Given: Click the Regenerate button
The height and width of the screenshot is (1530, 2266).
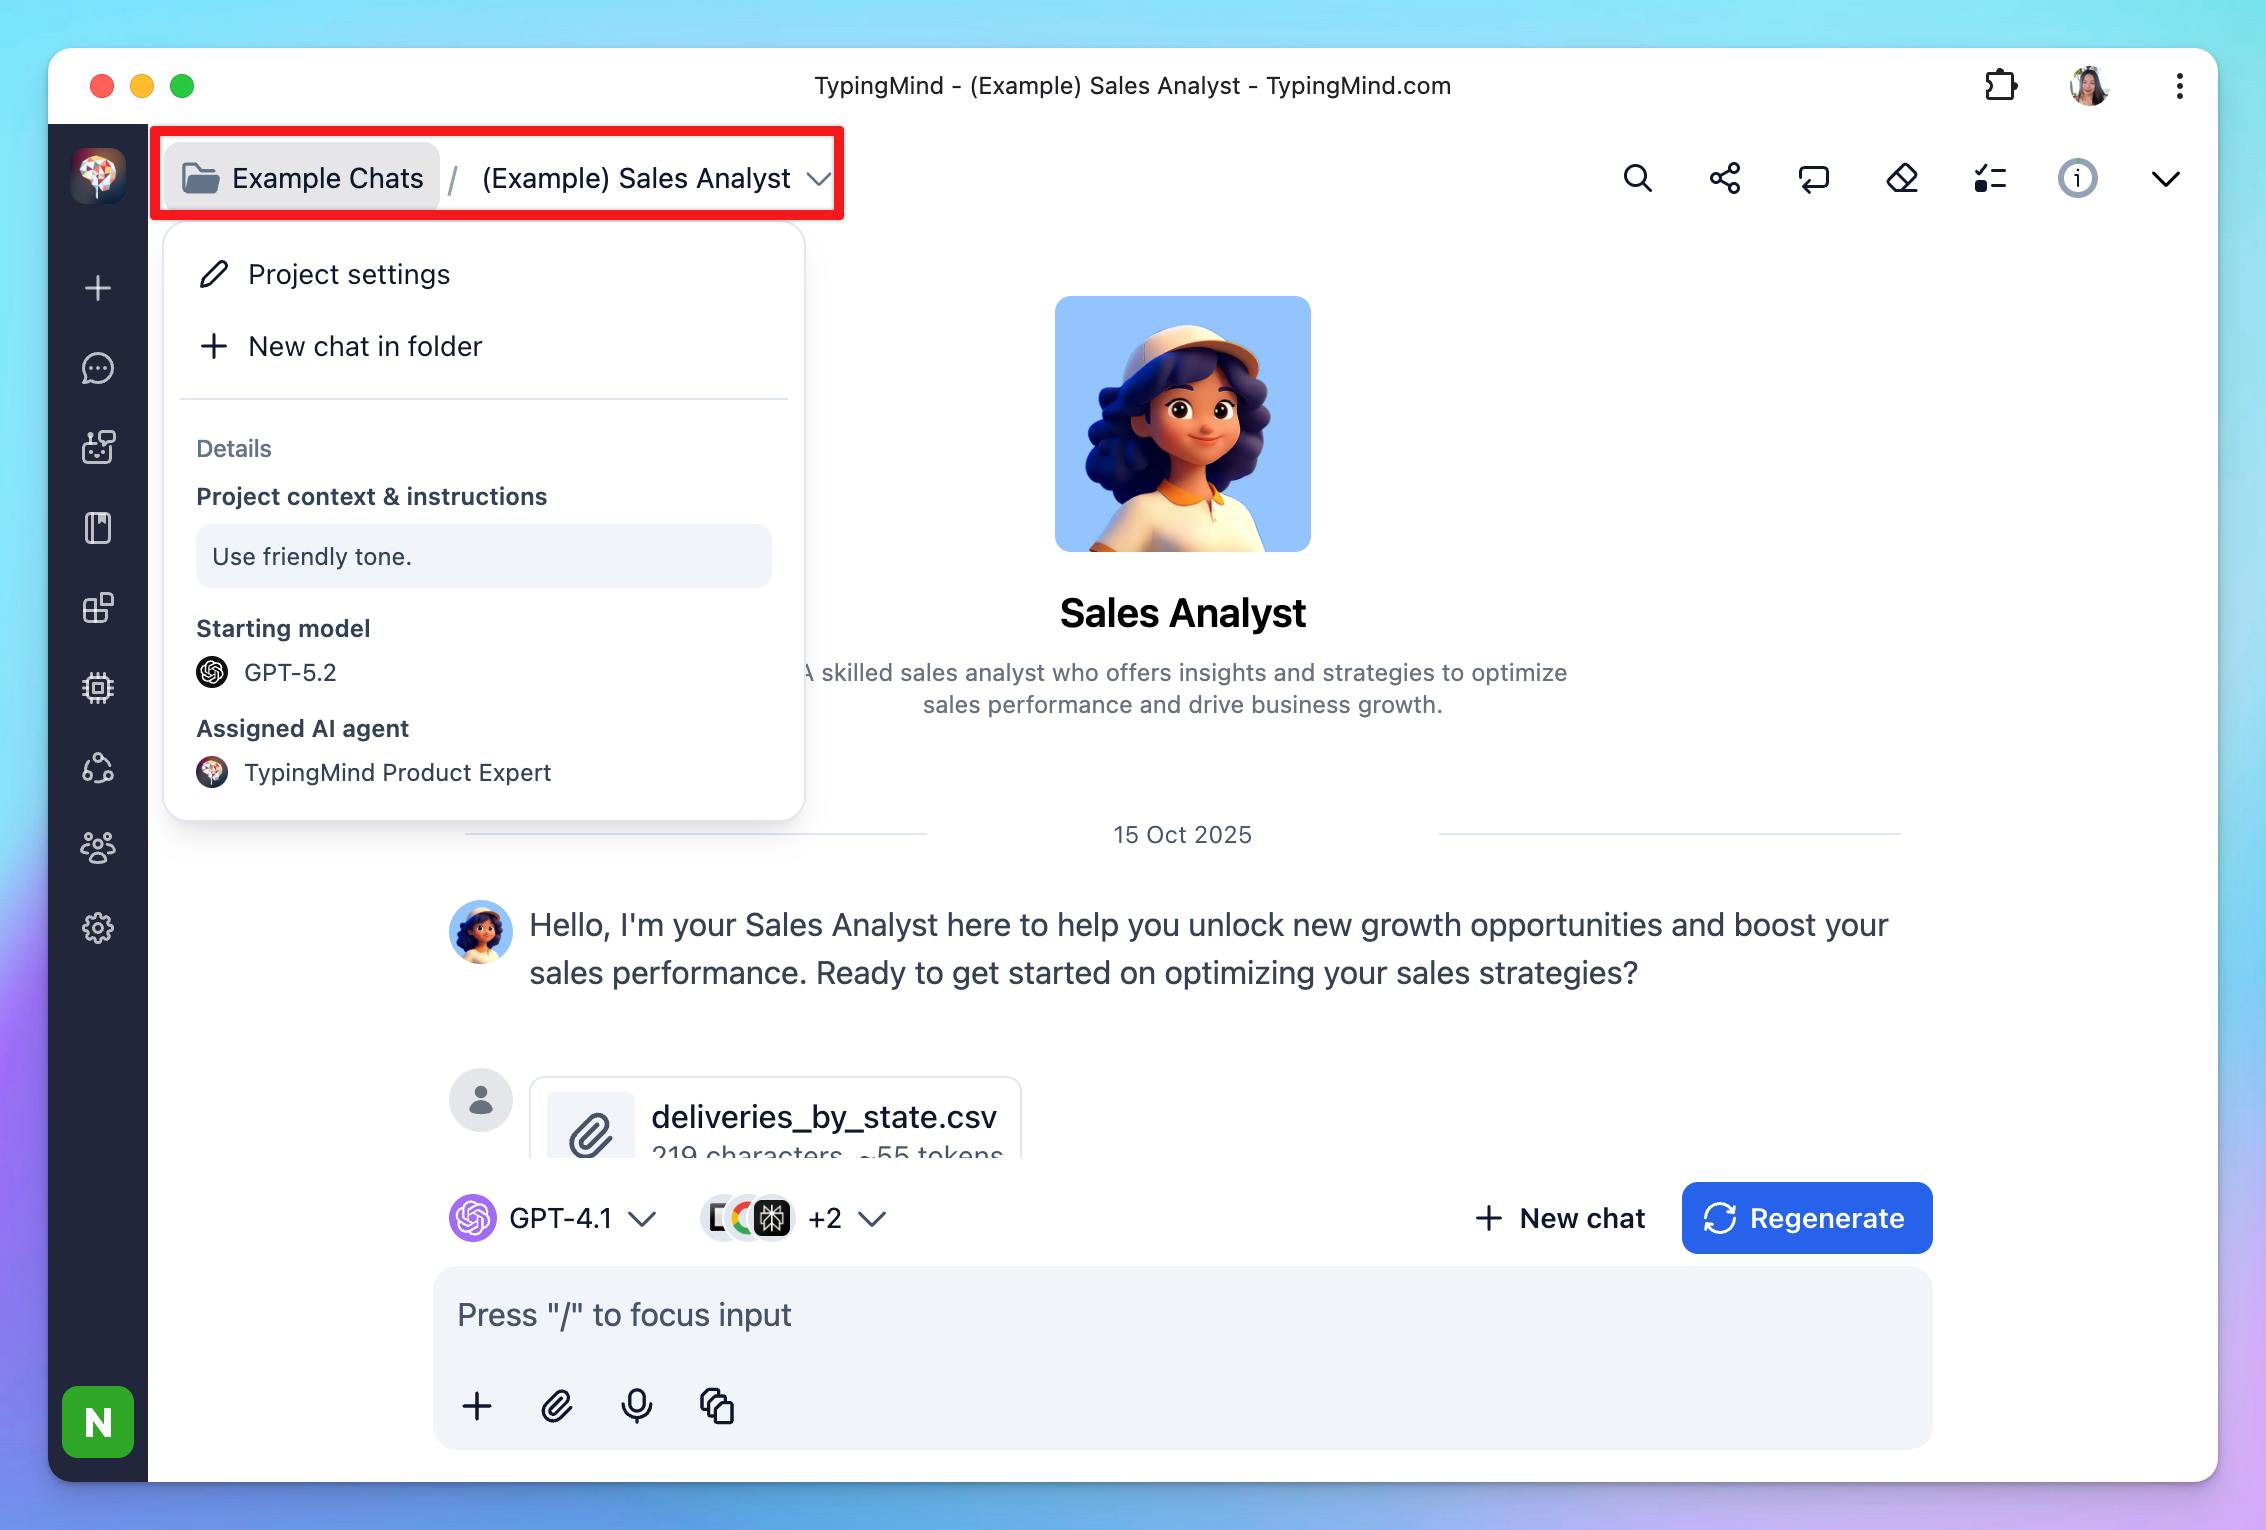Looking at the screenshot, I should coord(1807,1218).
